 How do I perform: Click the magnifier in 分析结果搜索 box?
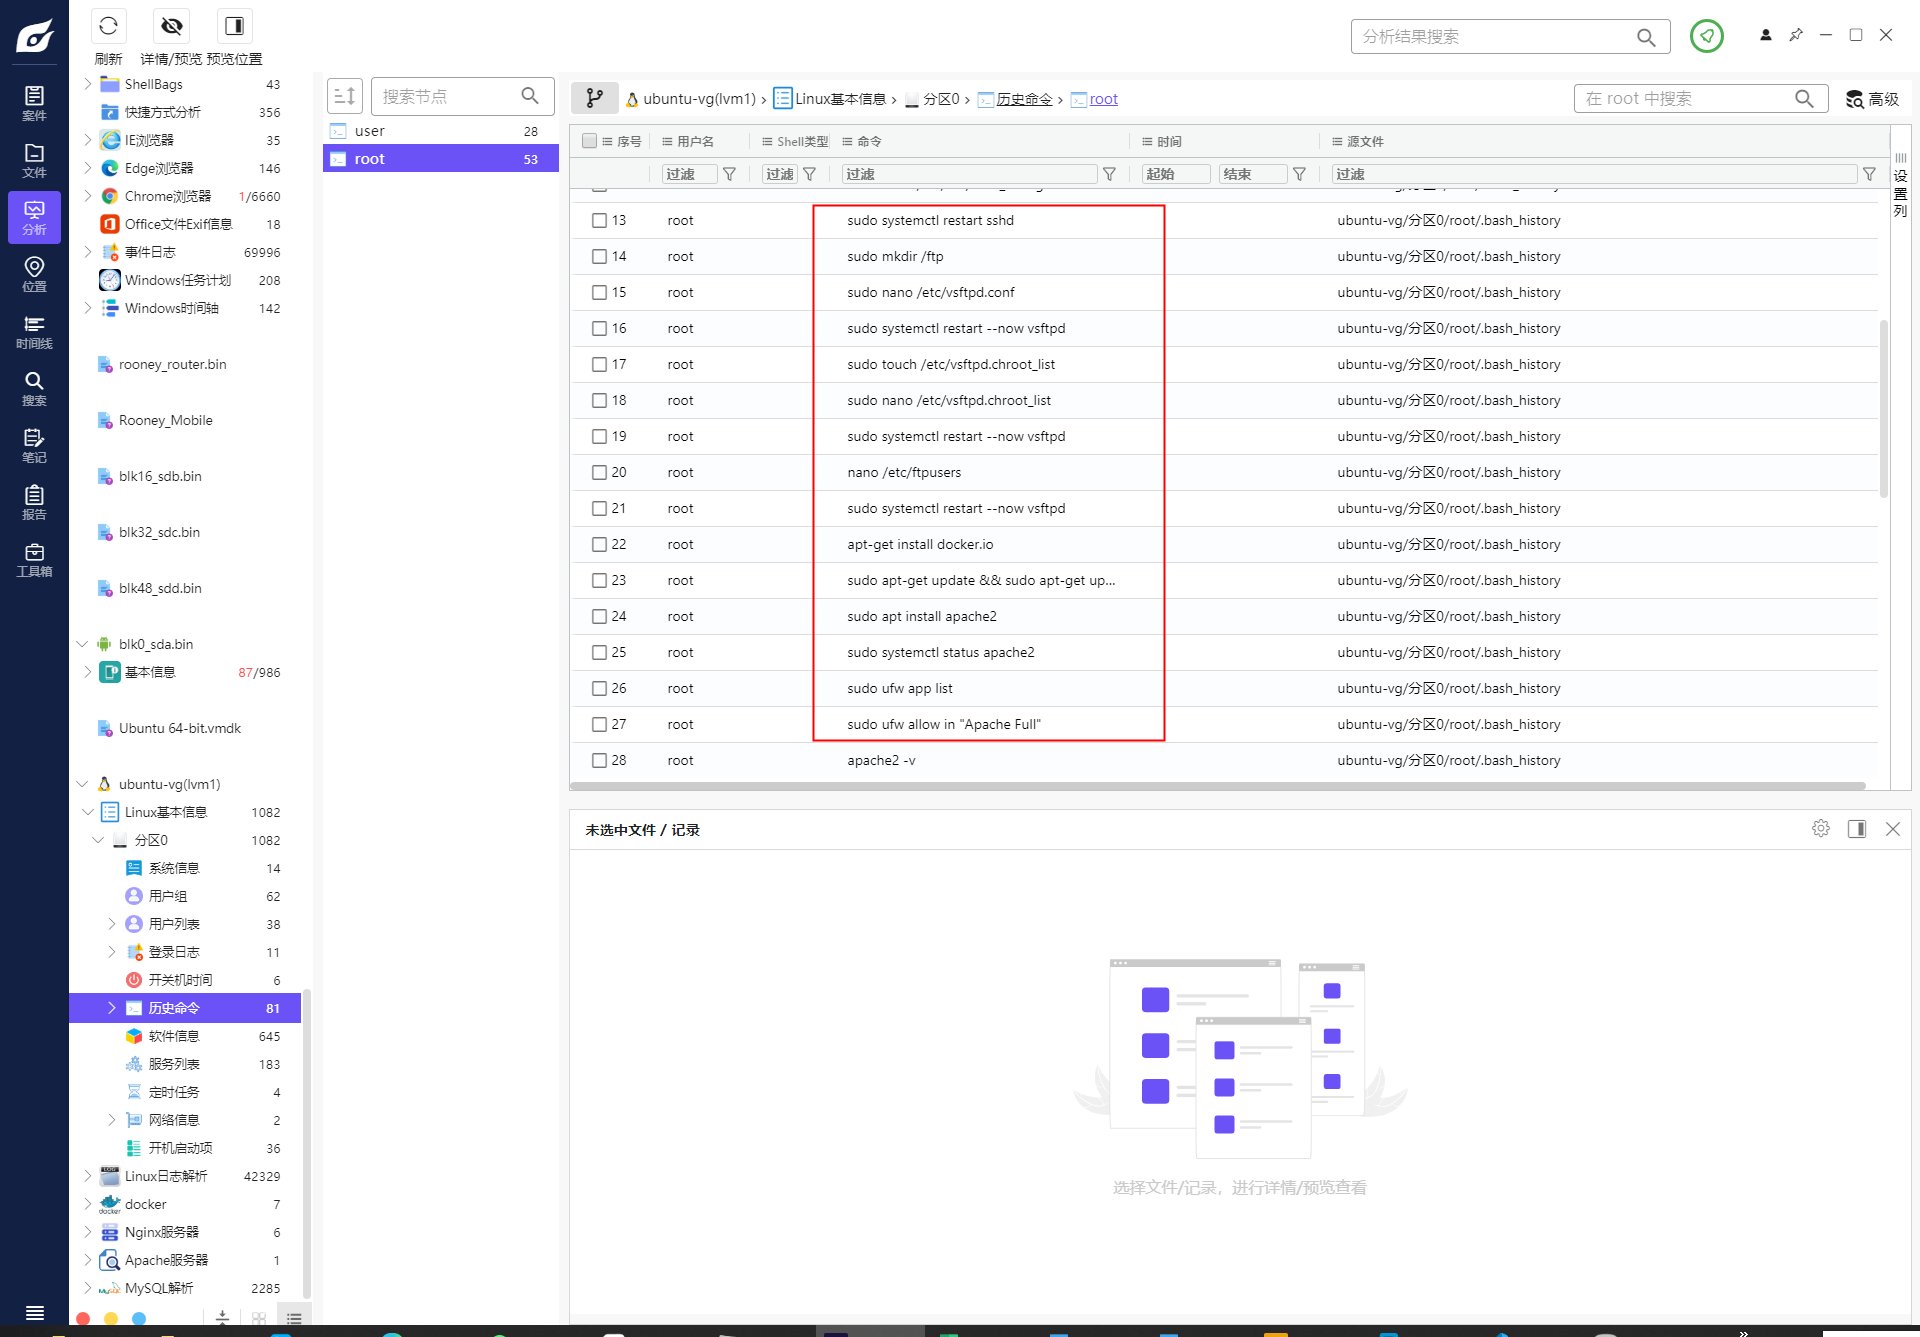pos(1646,37)
